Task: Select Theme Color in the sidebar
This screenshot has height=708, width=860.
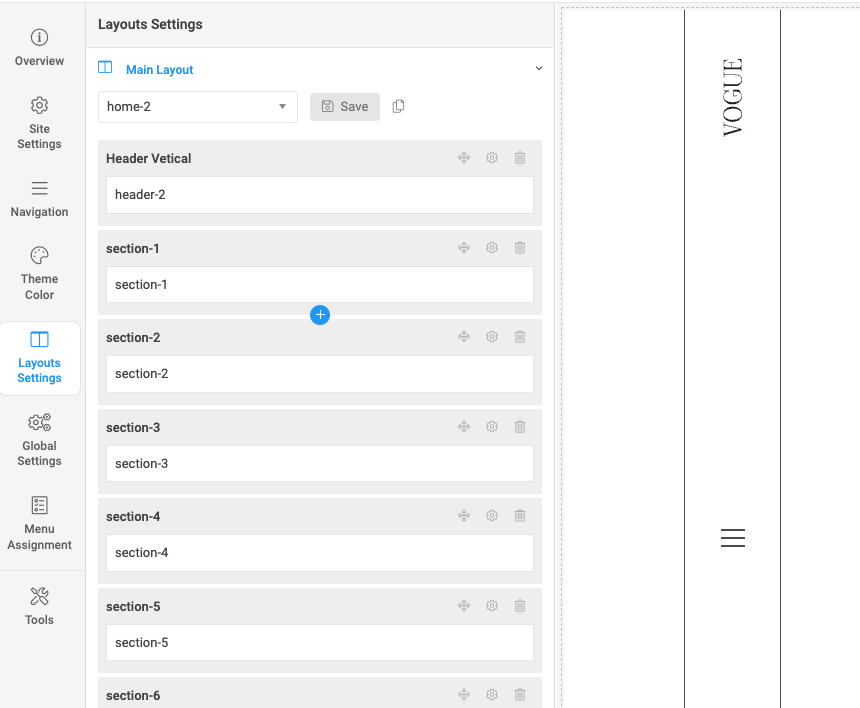Action: pyautogui.click(x=40, y=273)
